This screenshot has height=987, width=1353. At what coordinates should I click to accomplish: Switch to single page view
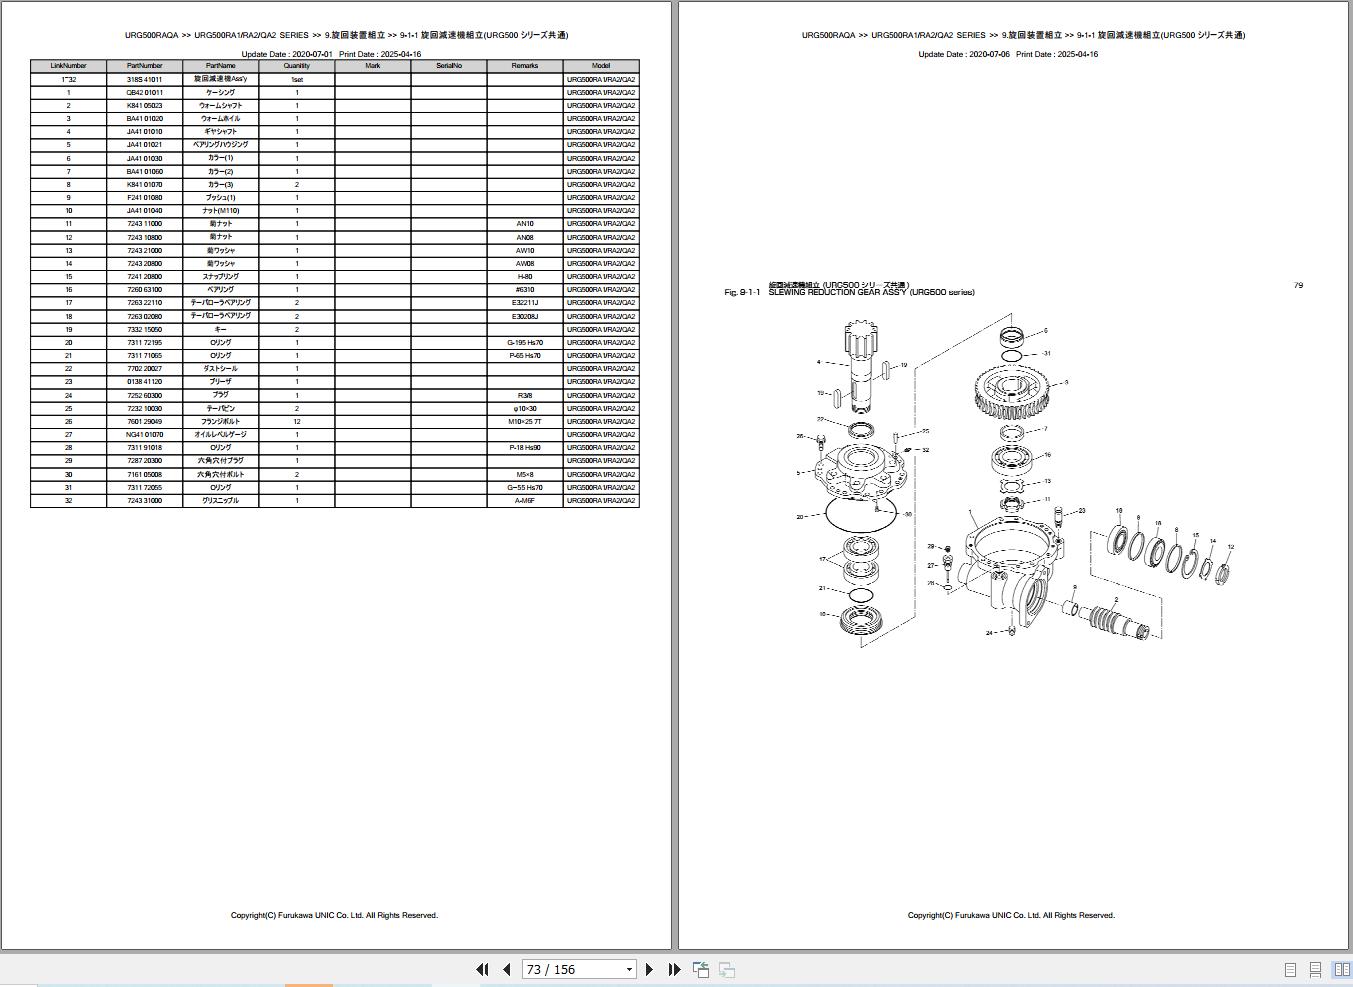click(1290, 970)
